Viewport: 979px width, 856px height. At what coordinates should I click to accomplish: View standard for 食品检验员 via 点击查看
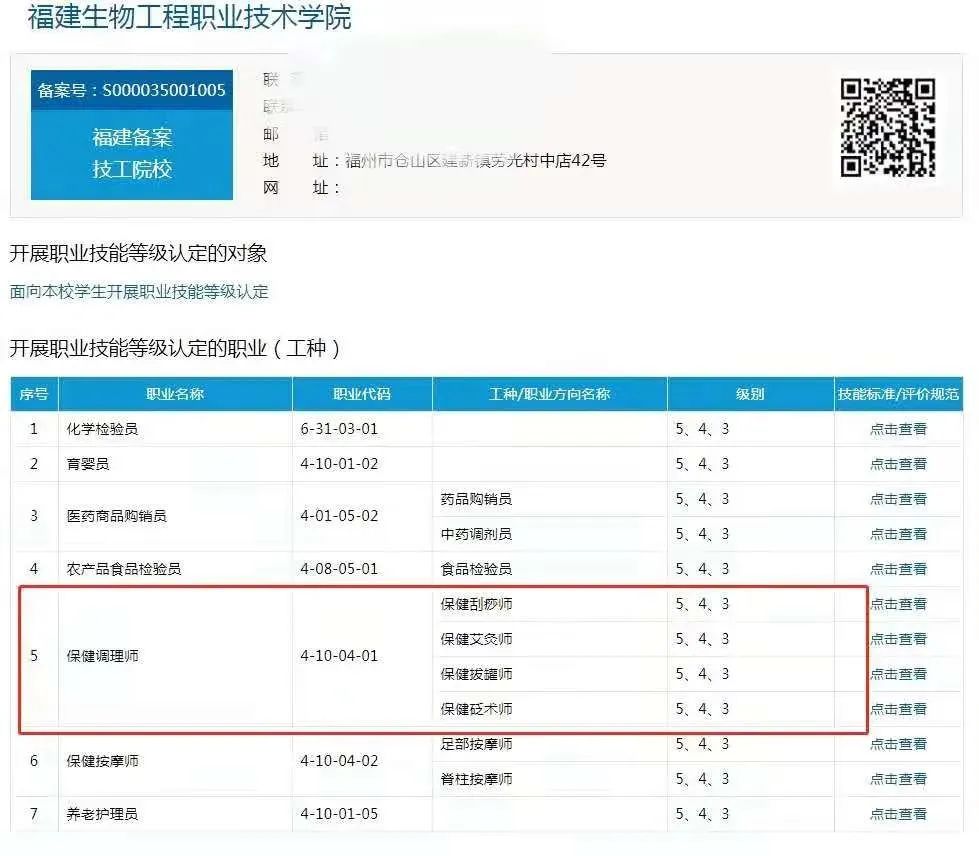[897, 569]
